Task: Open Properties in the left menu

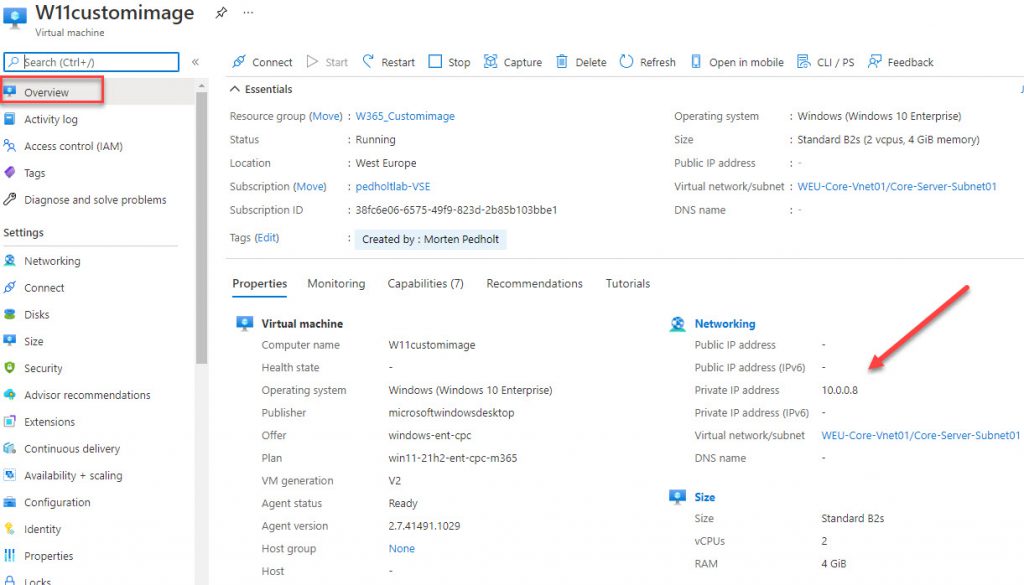Action: pyautogui.click(x=49, y=556)
